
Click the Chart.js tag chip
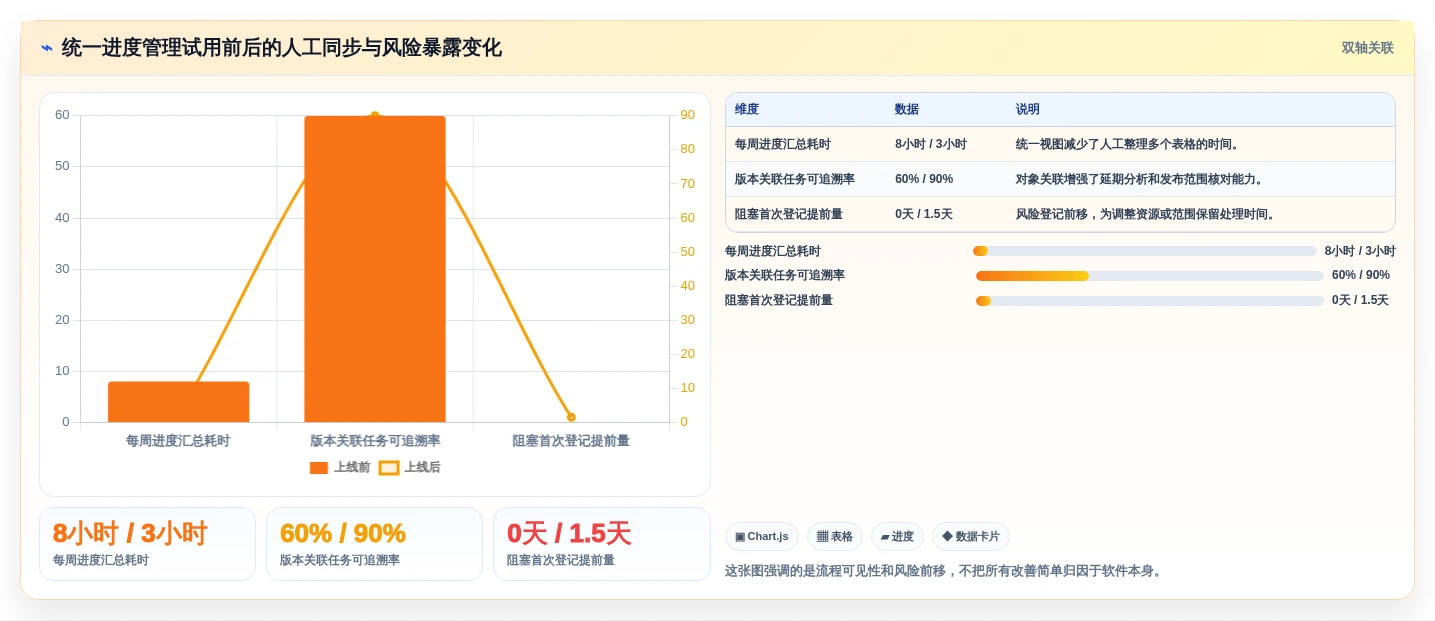762,537
